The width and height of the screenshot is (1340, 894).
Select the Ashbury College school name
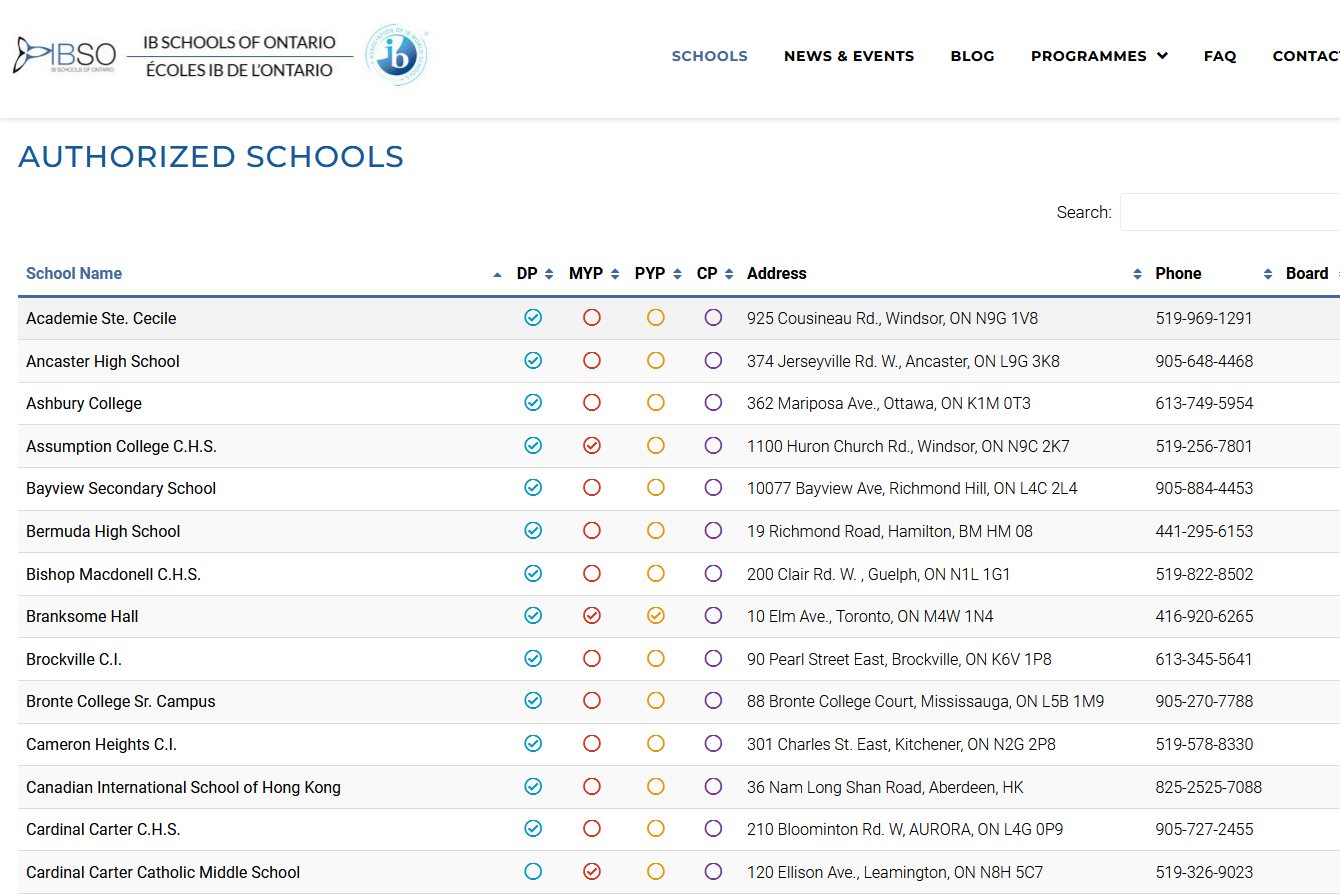[x=84, y=403]
